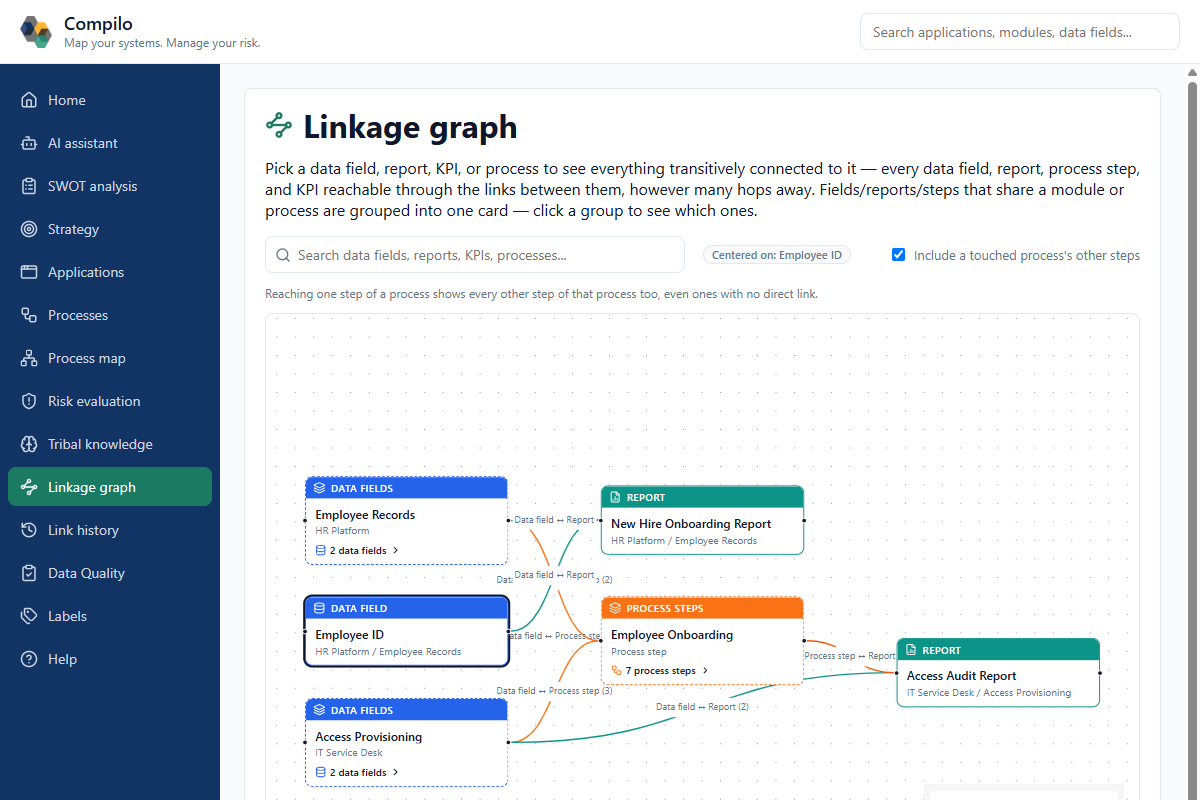Expand 7 process steps in Employee Onboarding
Screen dimensions: 1200x800
(660, 671)
